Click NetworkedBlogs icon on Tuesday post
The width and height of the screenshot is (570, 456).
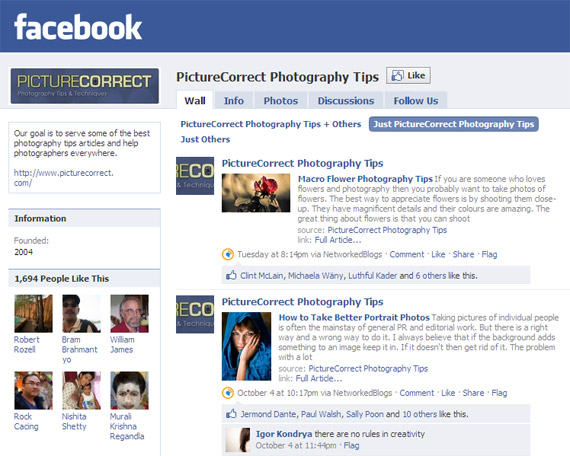coord(228,254)
